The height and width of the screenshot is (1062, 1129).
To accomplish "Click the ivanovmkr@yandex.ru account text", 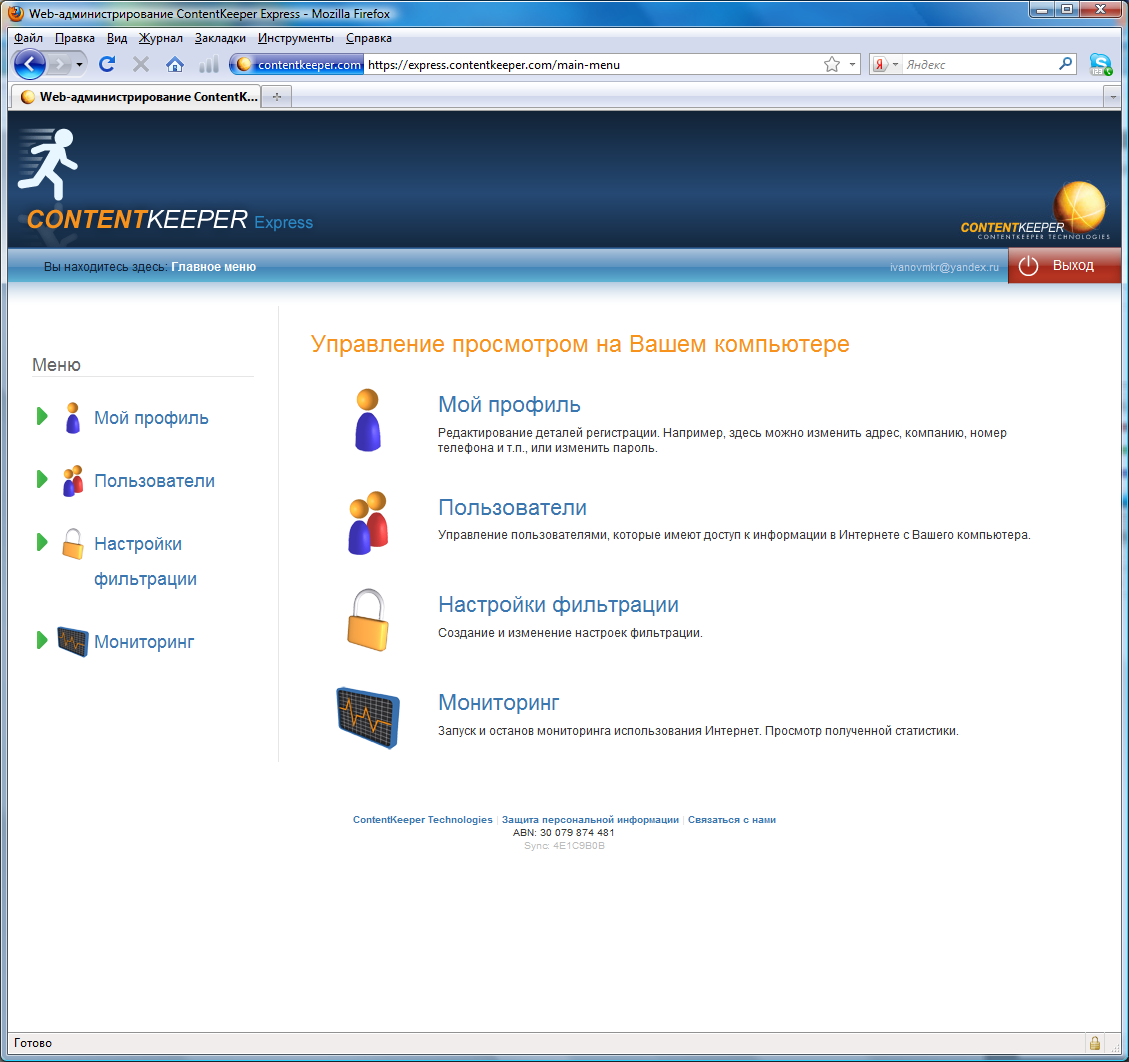I will [944, 267].
